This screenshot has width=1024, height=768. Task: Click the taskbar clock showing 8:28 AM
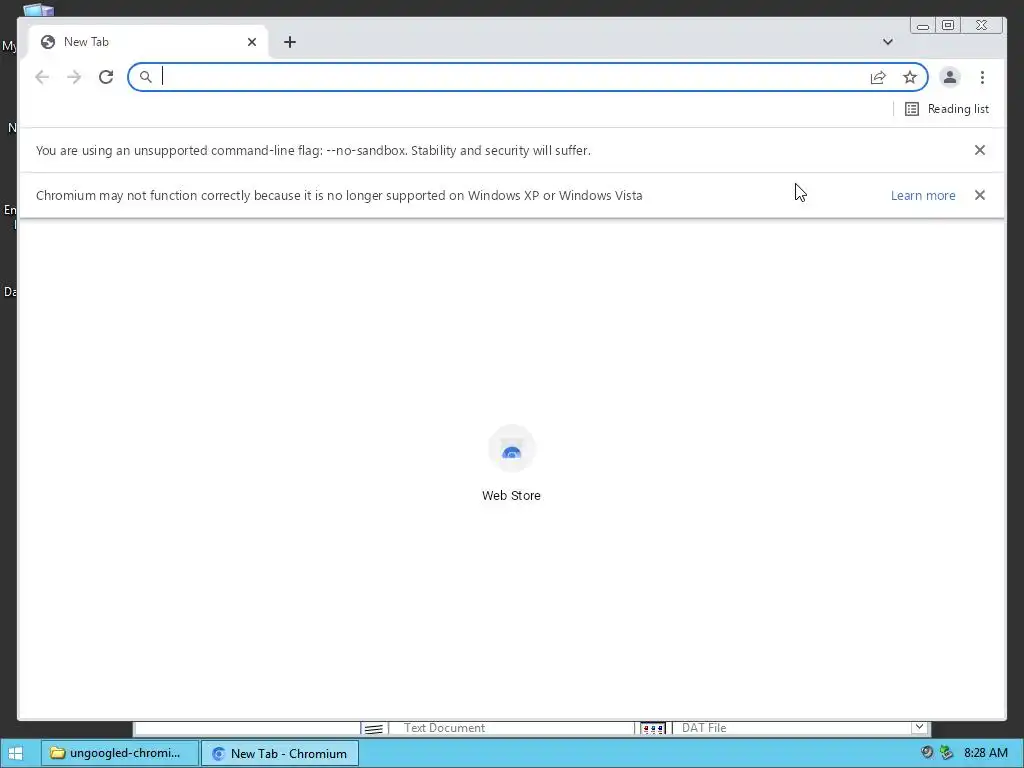click(x=985, y=753)
